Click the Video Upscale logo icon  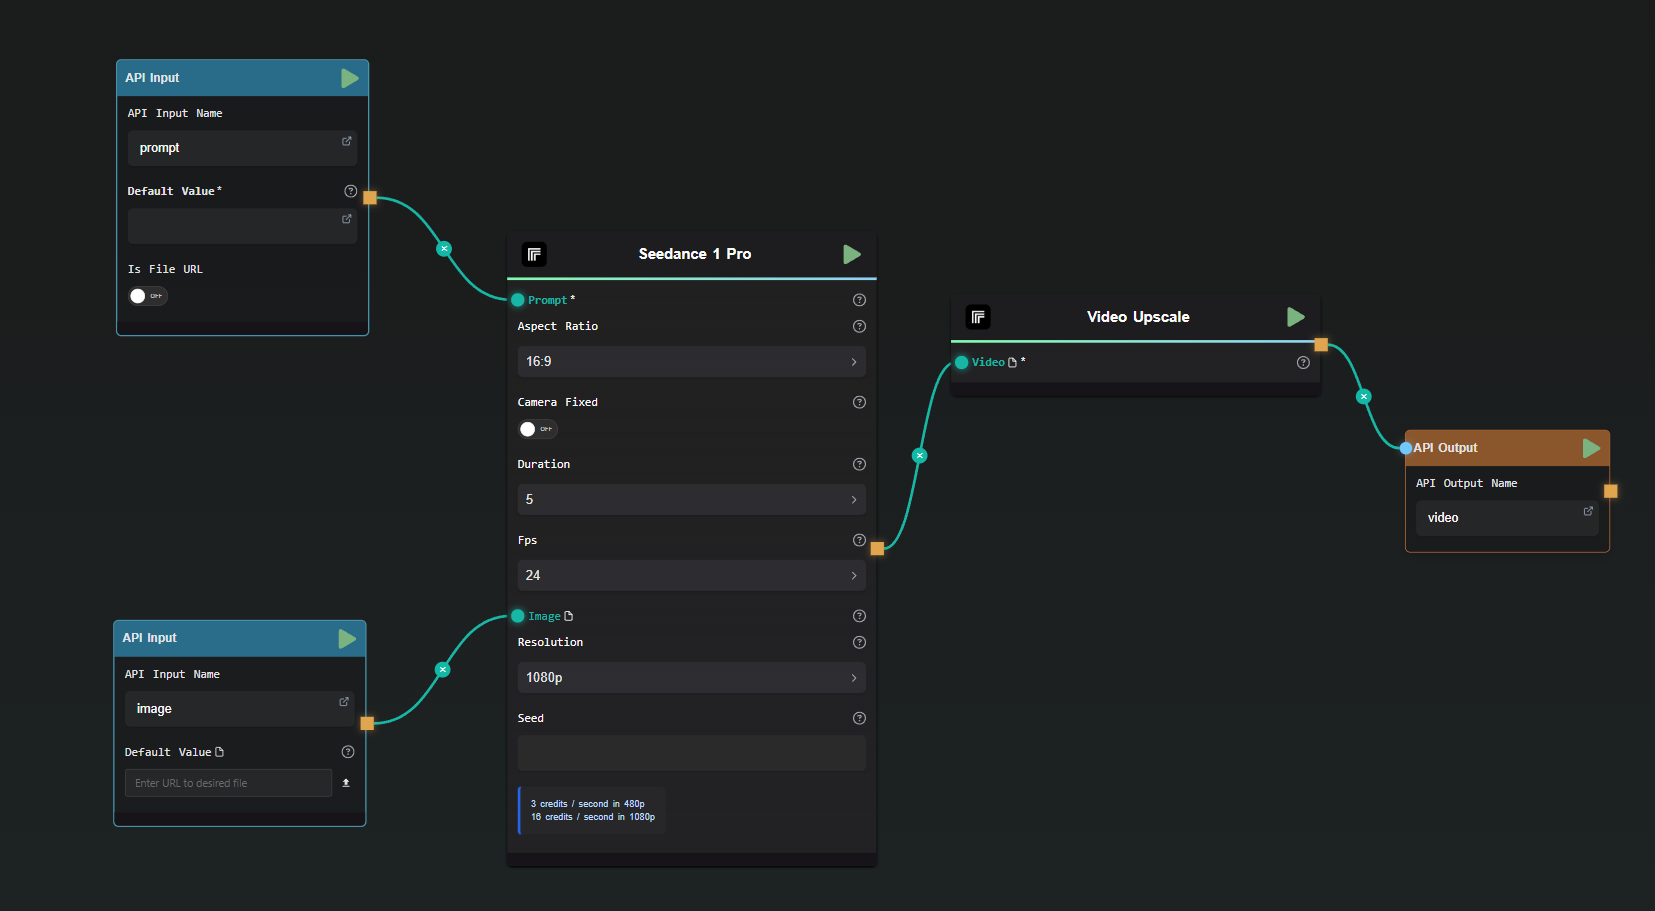point(978,317)
